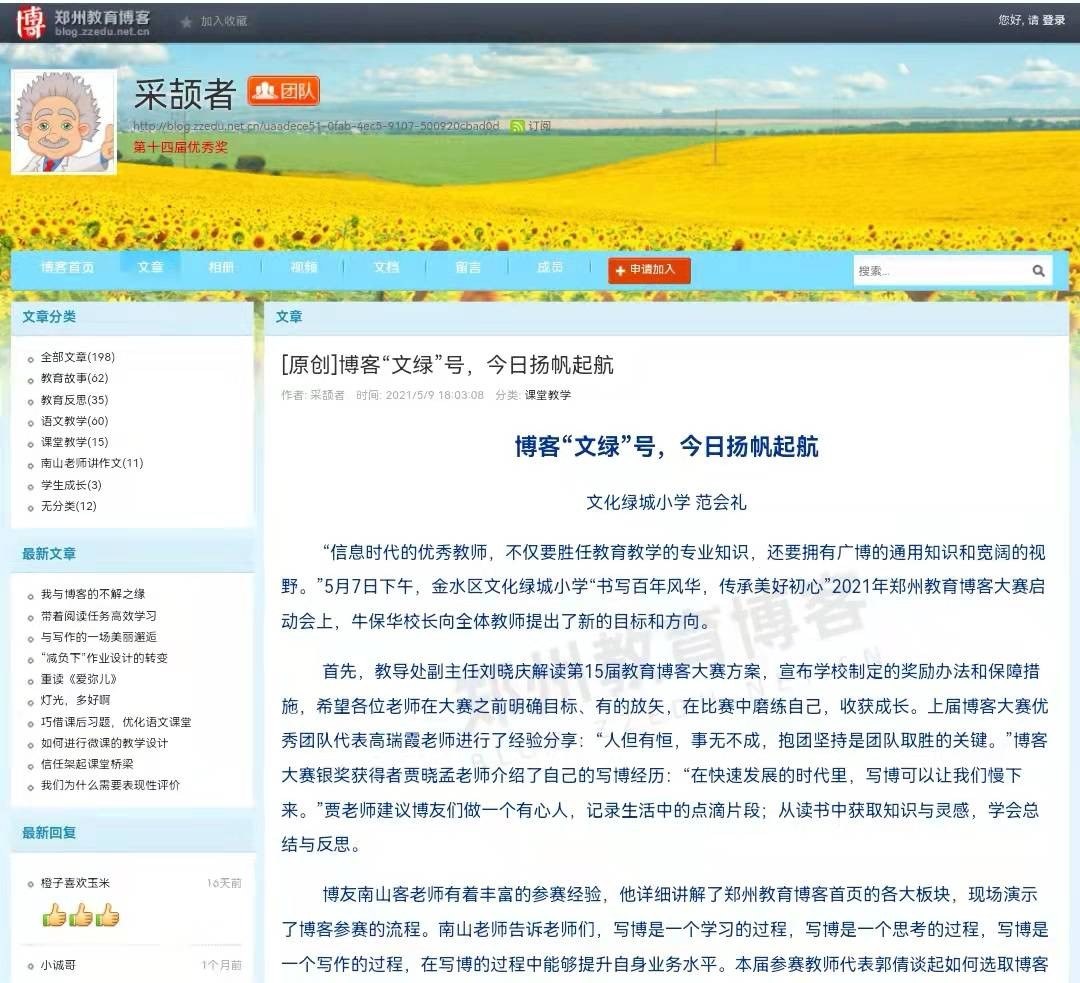1080x983 pixels.
Task: Click the search magnifier icon
Action: (1038, 270)
